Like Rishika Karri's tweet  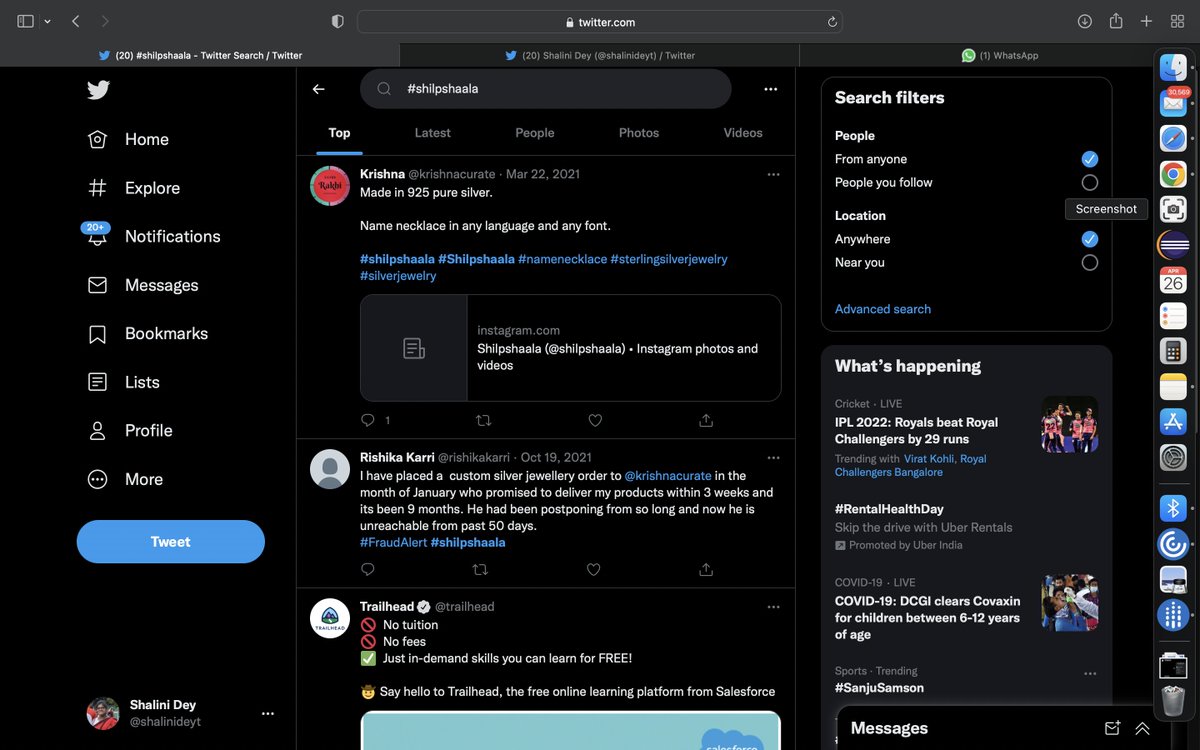click(593, 569)
